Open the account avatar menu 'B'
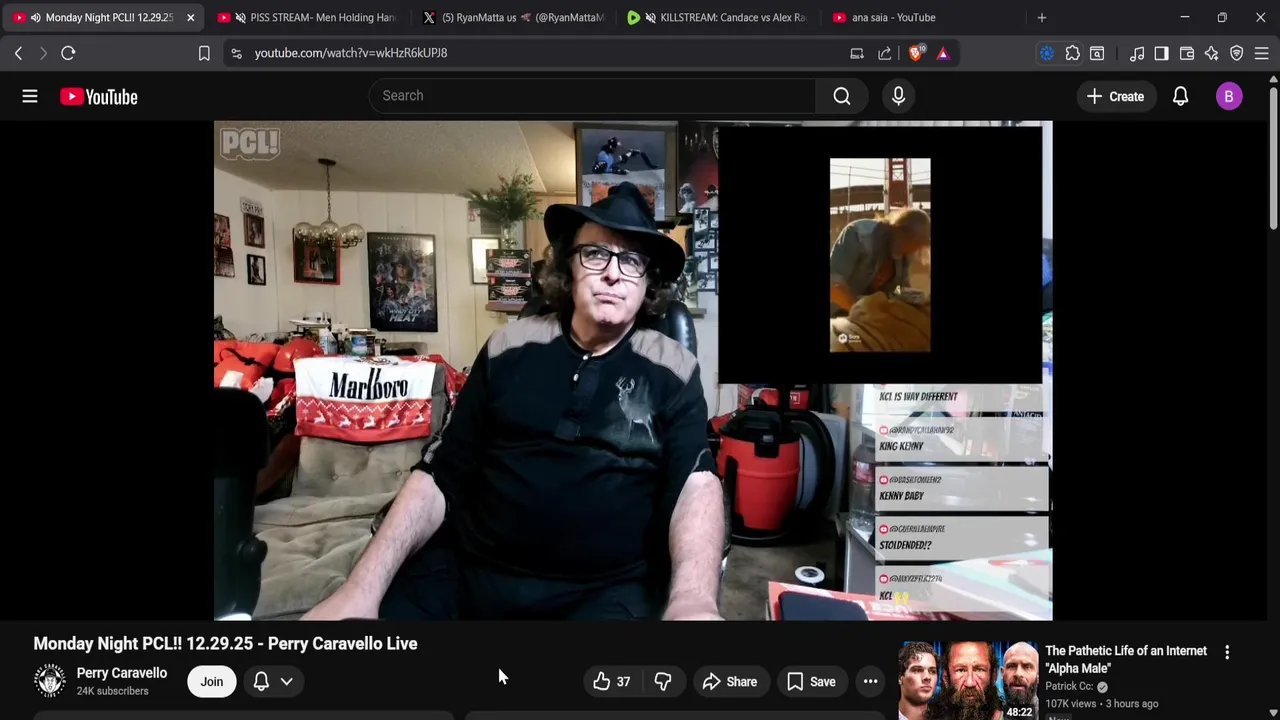 [x=1229, y=96]
